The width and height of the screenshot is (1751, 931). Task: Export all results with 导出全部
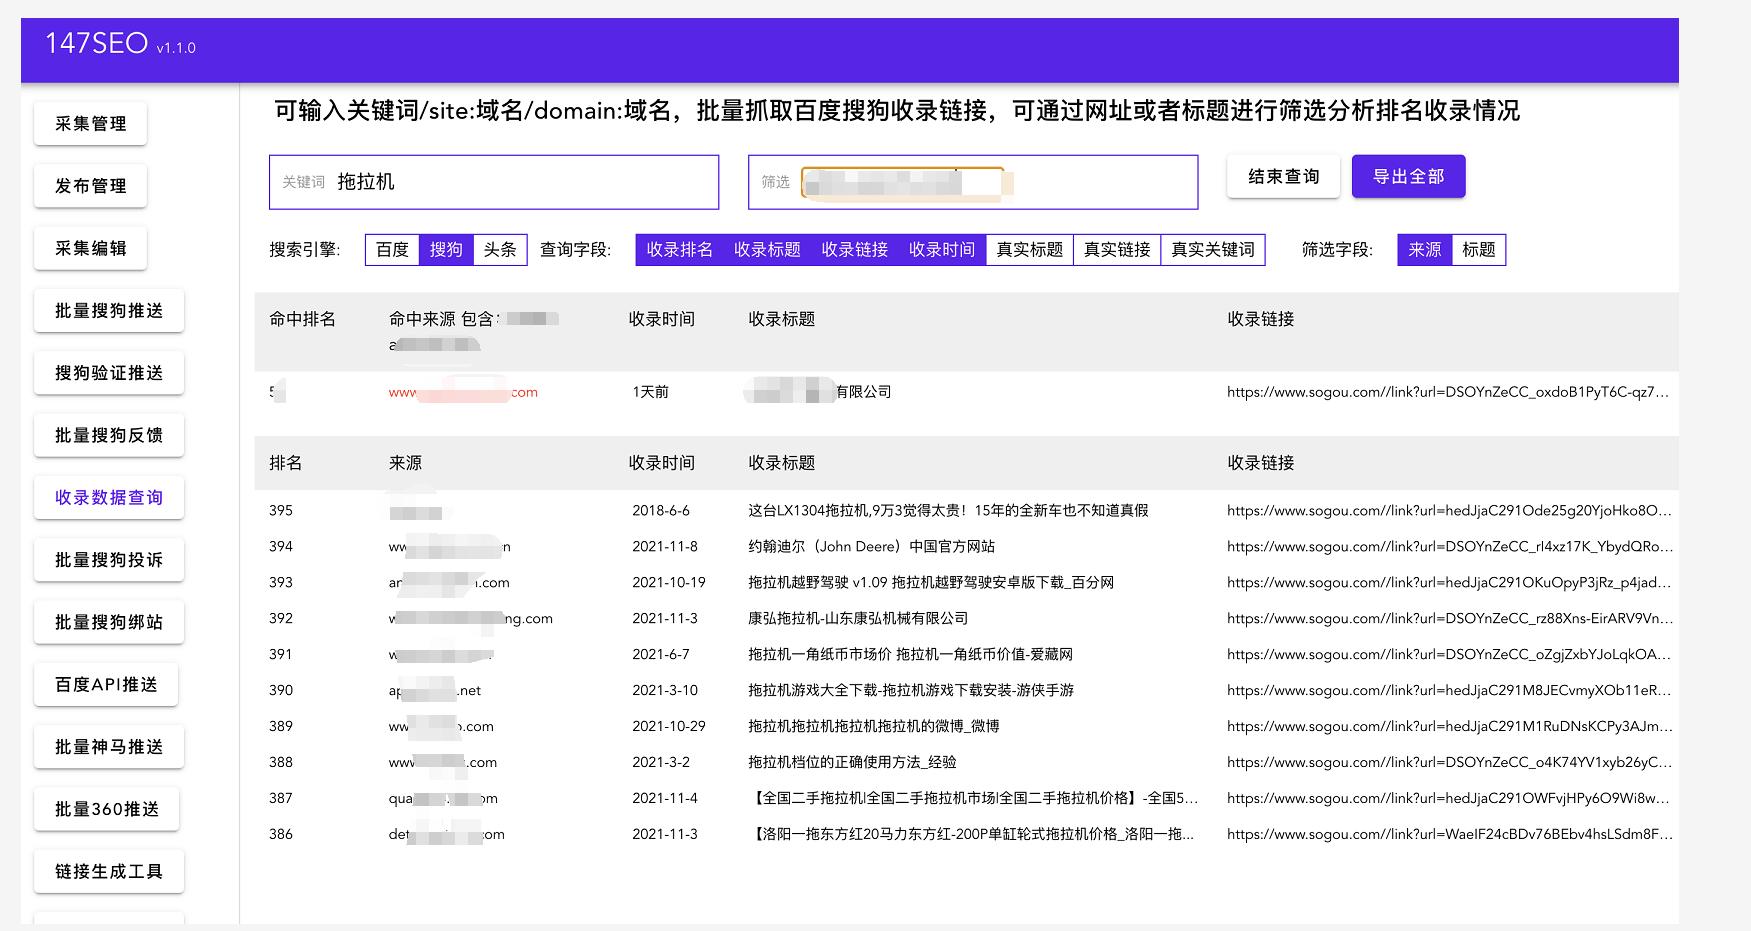click(1408, 175)
